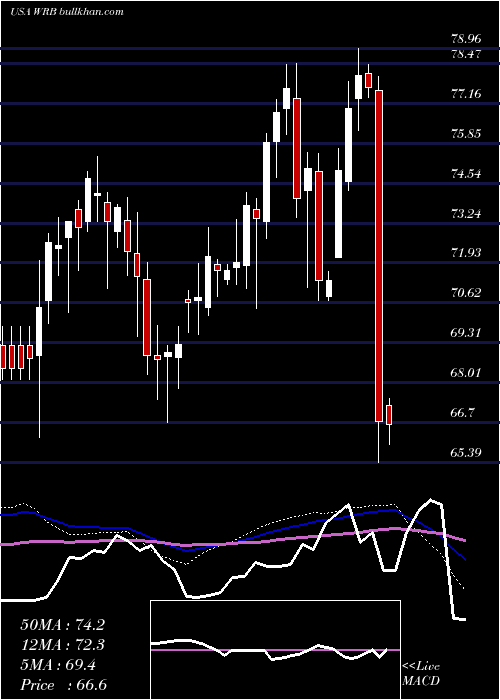Click the 68.01 price axis label
500x700 pixels.
click(467, 372)
